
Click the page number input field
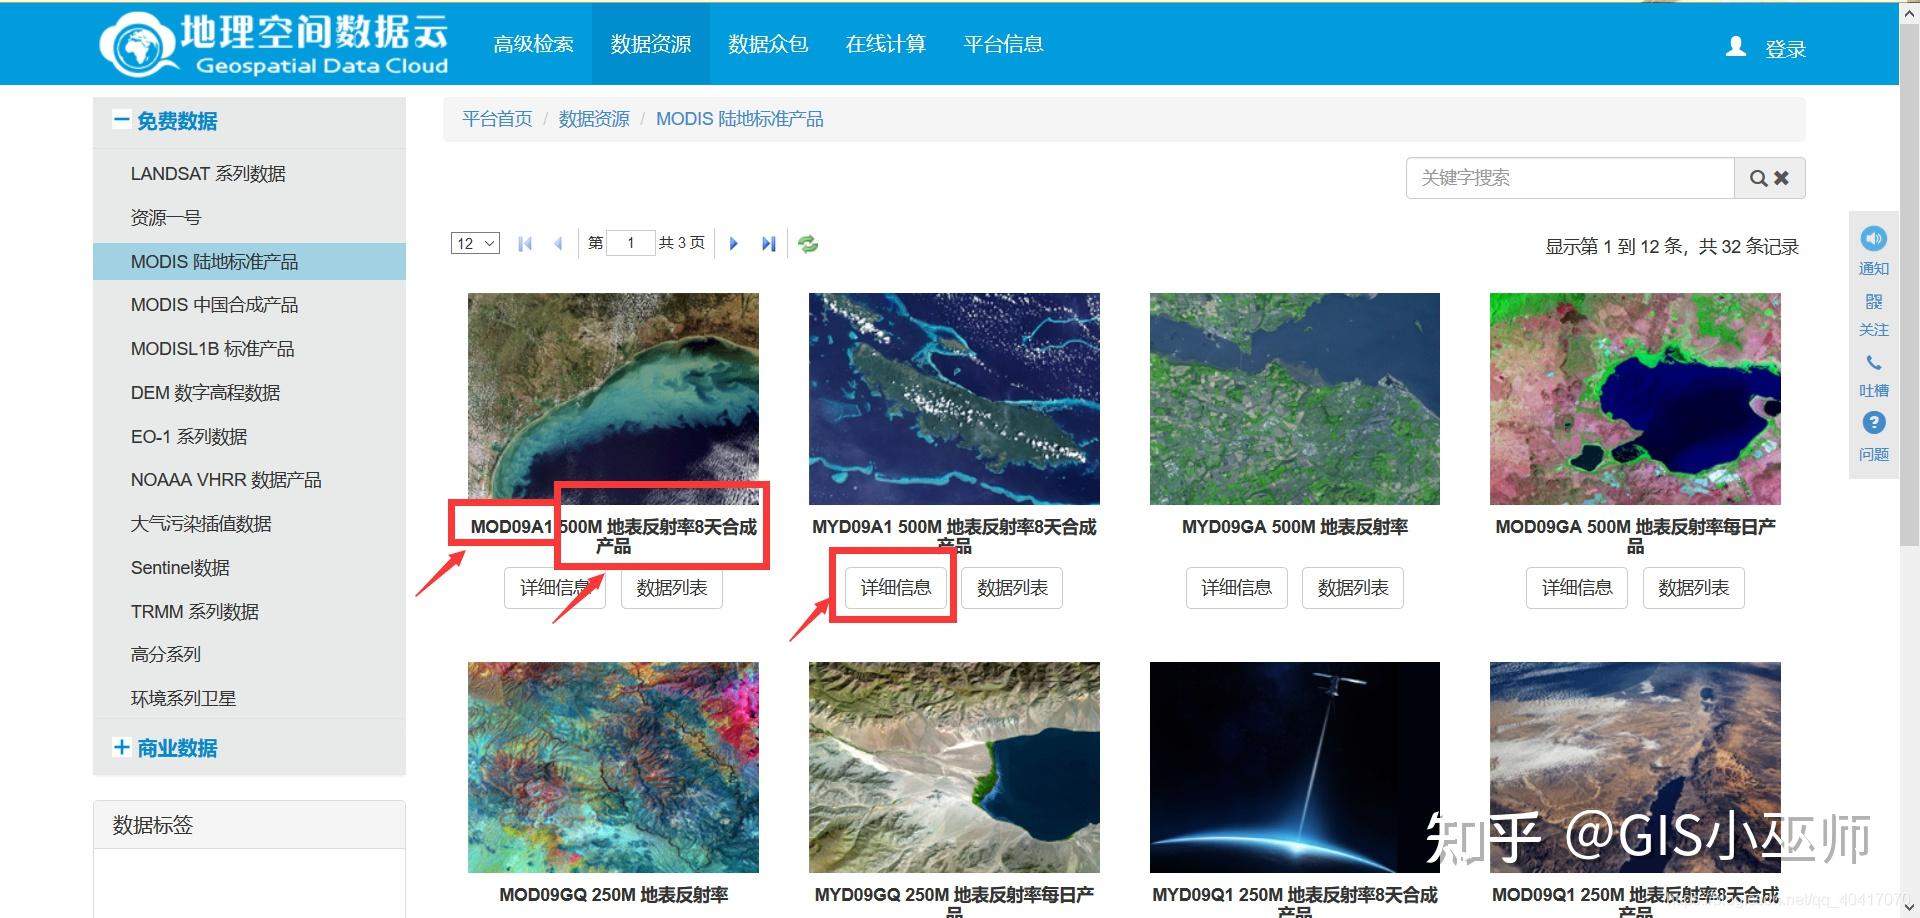tap(630, 243)
